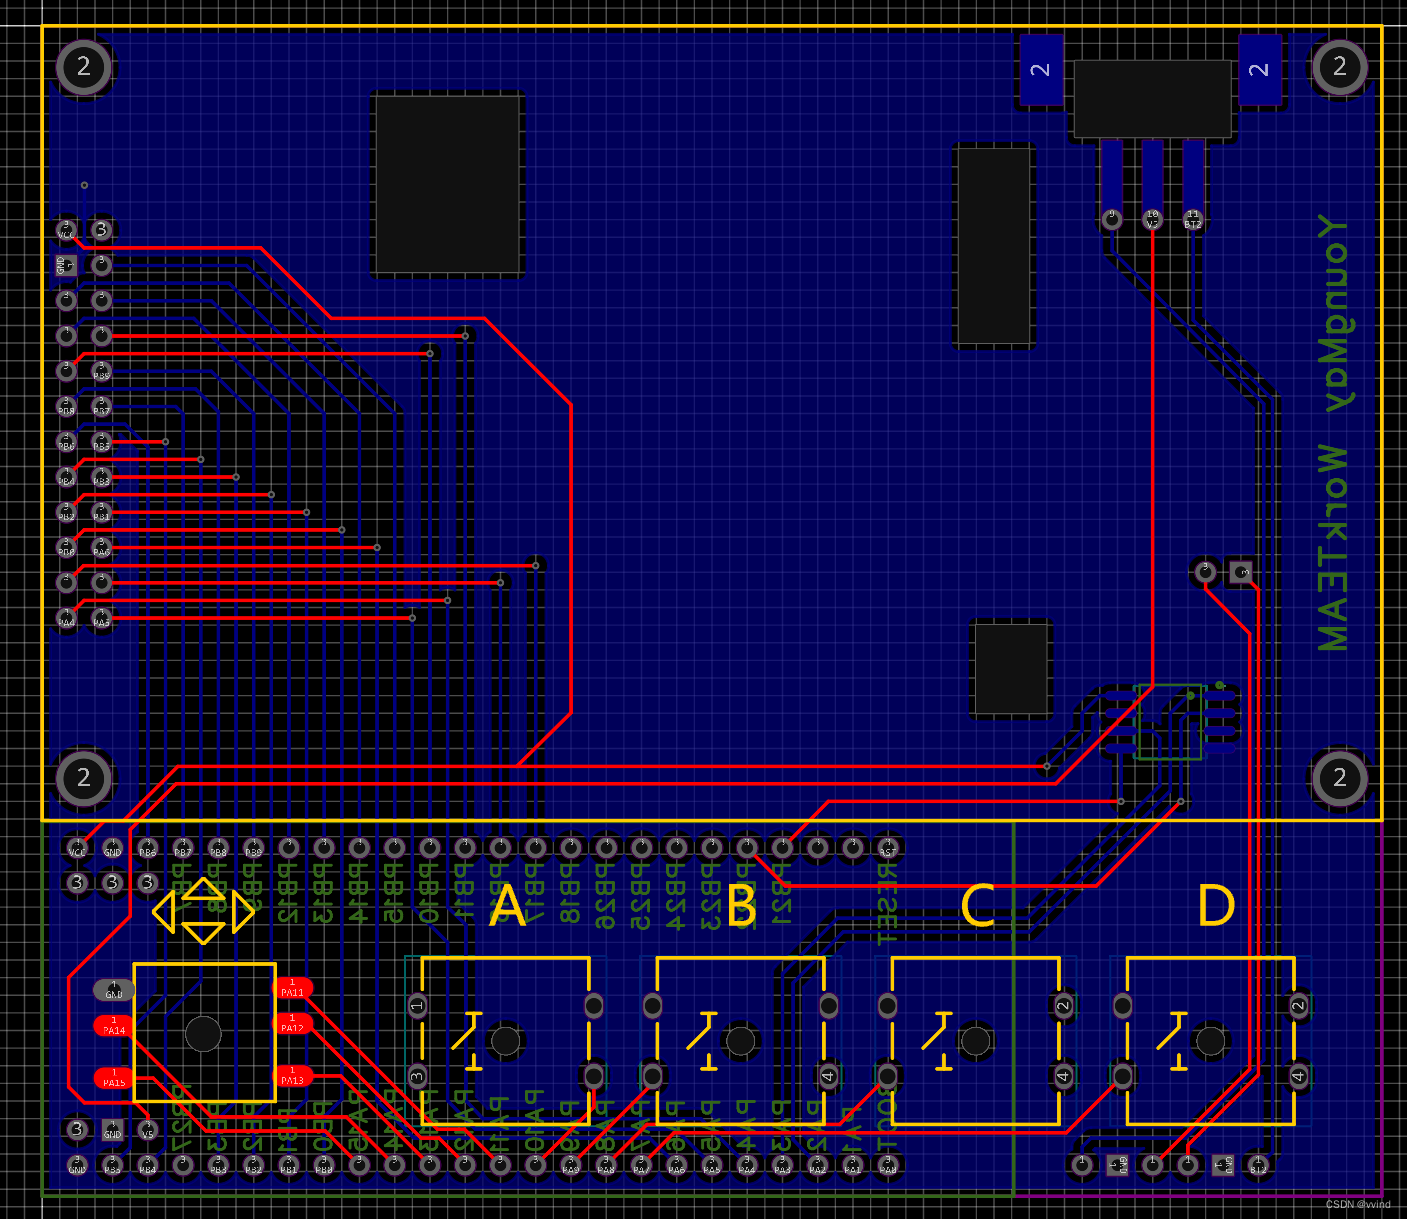Select pushbutton D footprint
Screen dimensions: 1407x1219
(x=1210, y=1040)
